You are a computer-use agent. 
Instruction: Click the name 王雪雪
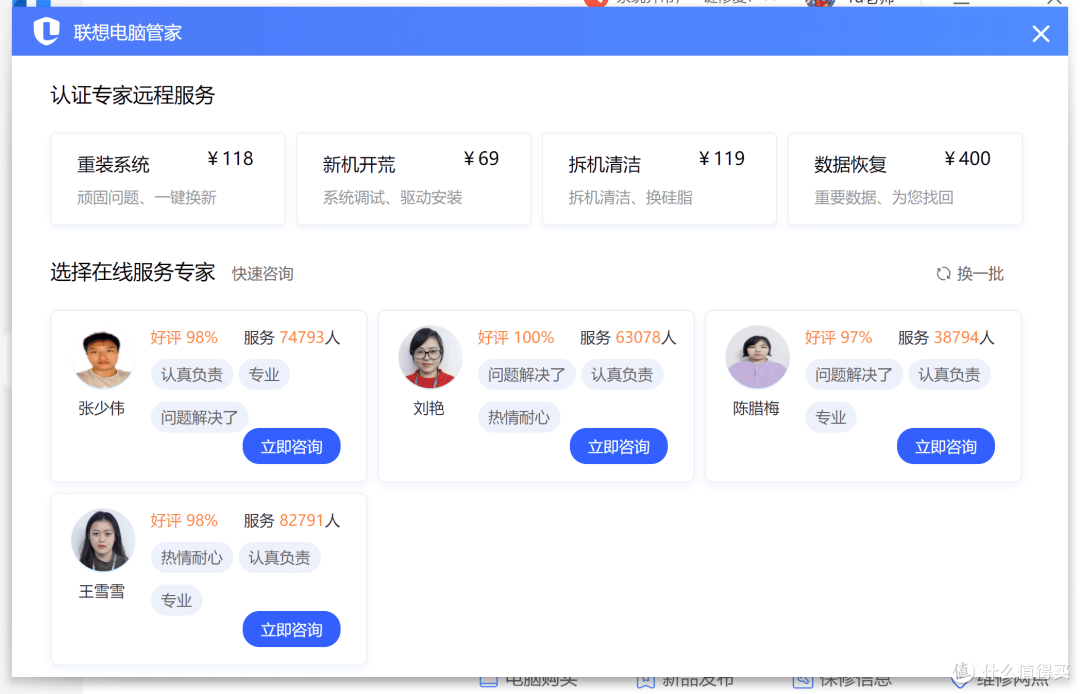click(101, 591)
